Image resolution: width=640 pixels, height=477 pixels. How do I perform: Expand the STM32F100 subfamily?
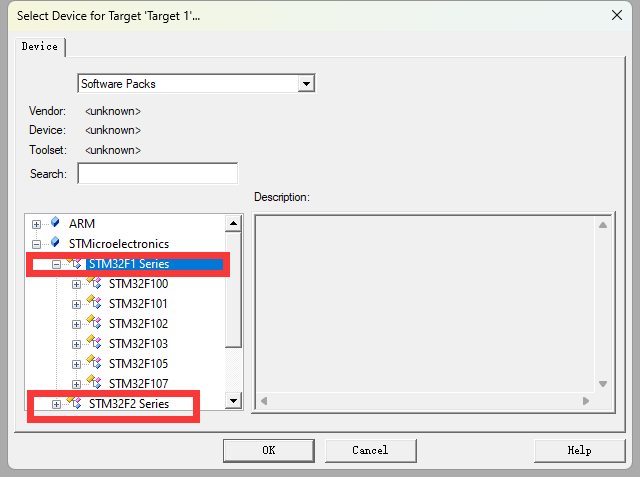pyautogui.click(x=76, y=284)
